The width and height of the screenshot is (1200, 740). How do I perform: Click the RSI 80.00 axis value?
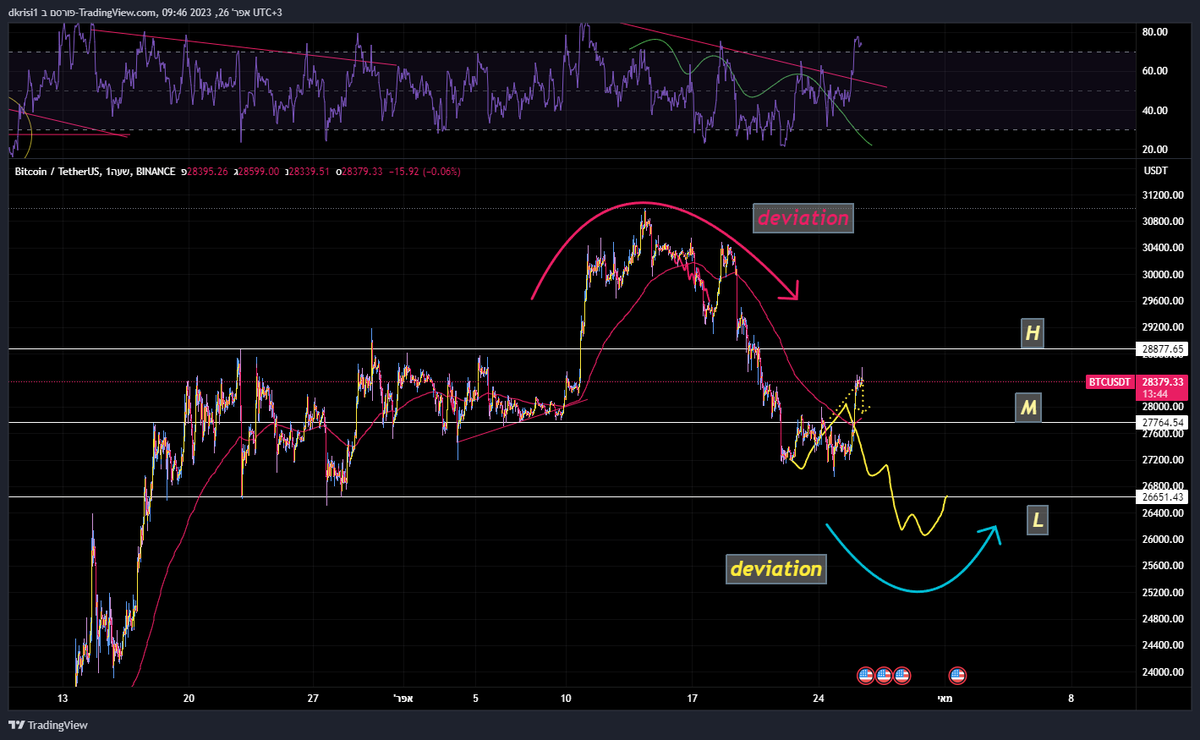coord(1156,32)
